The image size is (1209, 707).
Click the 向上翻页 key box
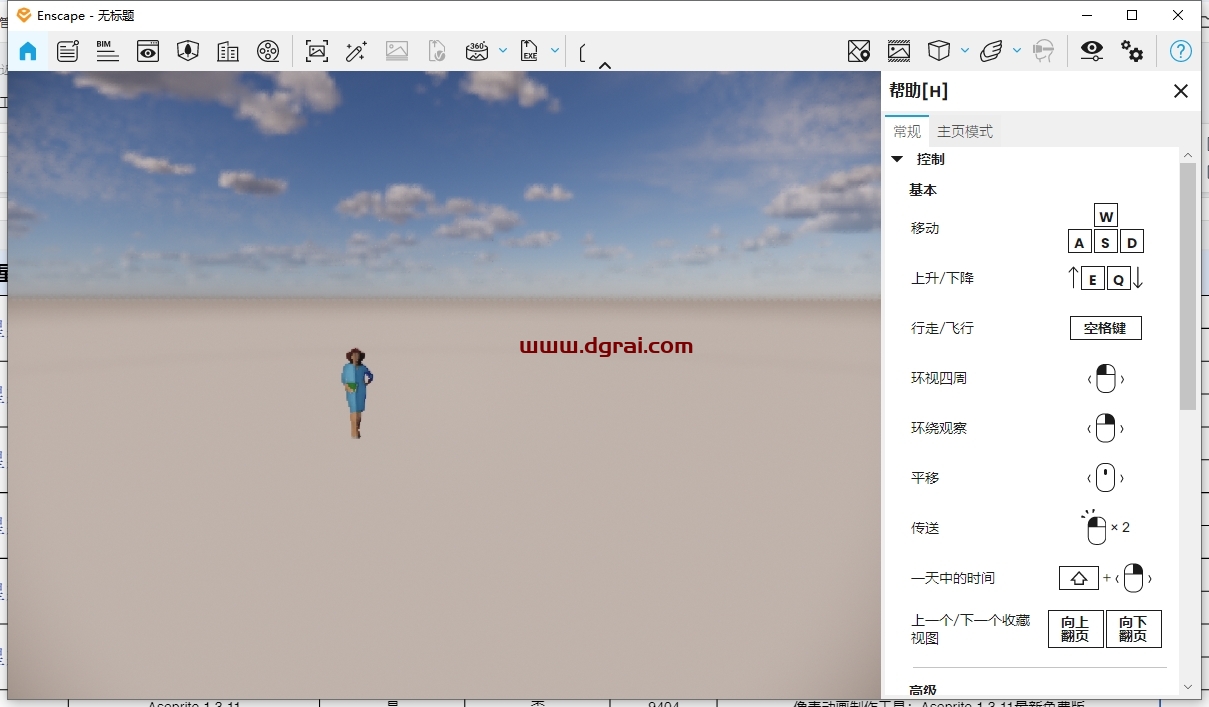(1075, 629)
